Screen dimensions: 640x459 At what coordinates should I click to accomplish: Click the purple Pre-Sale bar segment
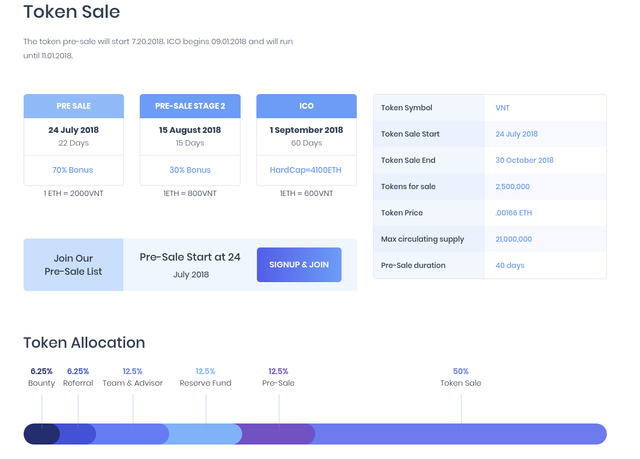pos(278,433)
